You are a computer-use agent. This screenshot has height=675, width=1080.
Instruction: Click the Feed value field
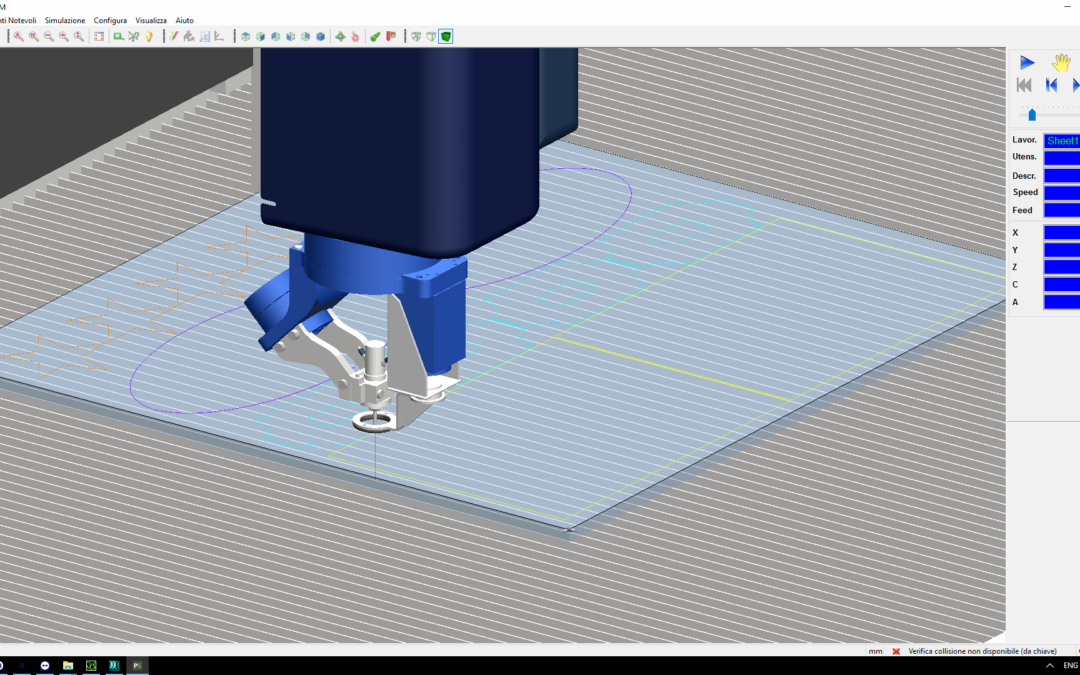1061,210
